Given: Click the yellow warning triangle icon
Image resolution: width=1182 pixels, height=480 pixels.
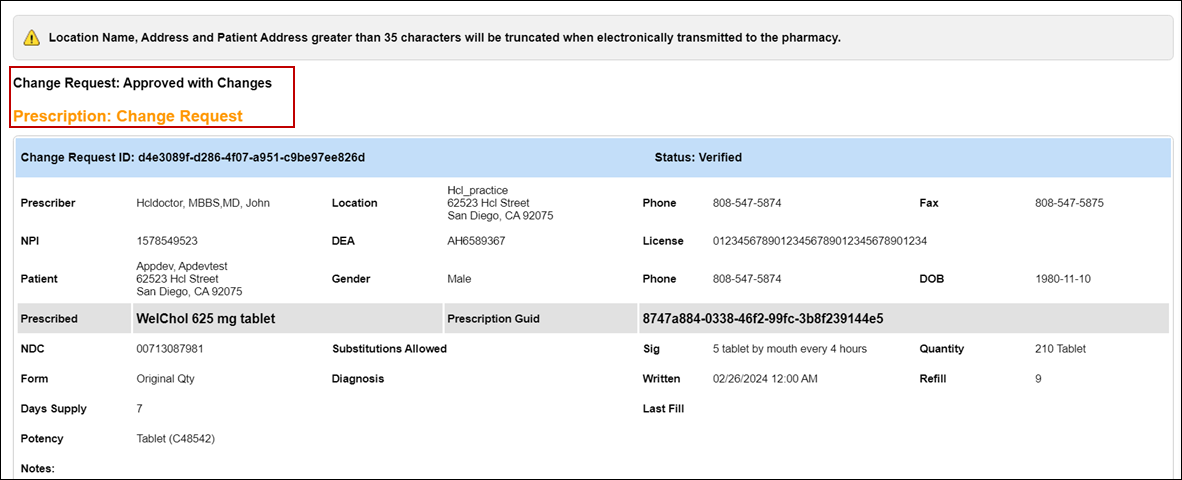Looking at the screenshot, I should pyautogui.click(x=32, y=38).
